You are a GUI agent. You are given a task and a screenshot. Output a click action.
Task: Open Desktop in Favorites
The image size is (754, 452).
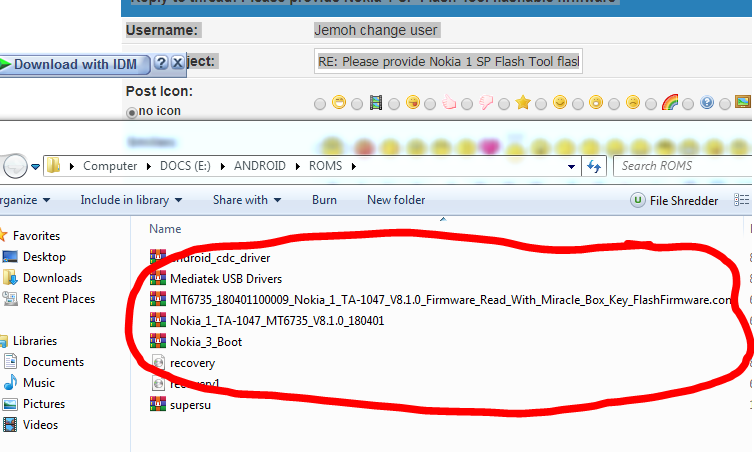pos(44,257)
